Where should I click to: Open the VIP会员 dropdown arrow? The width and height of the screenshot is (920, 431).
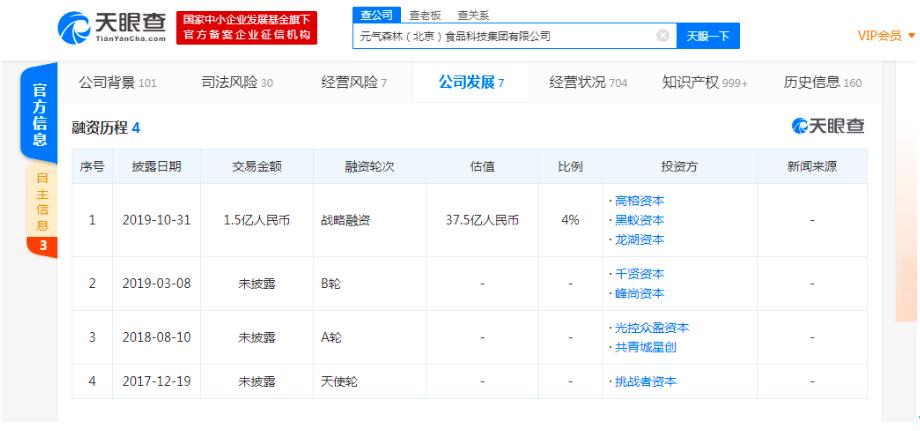pyautogui.click(x=911, y=36)
